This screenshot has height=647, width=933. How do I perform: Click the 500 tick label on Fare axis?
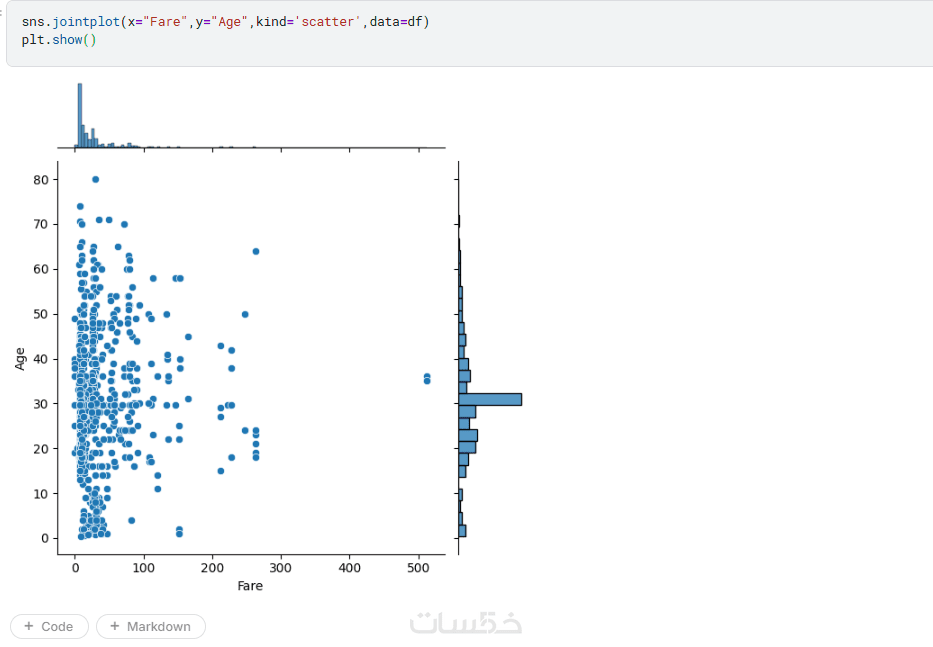(418, 568)
